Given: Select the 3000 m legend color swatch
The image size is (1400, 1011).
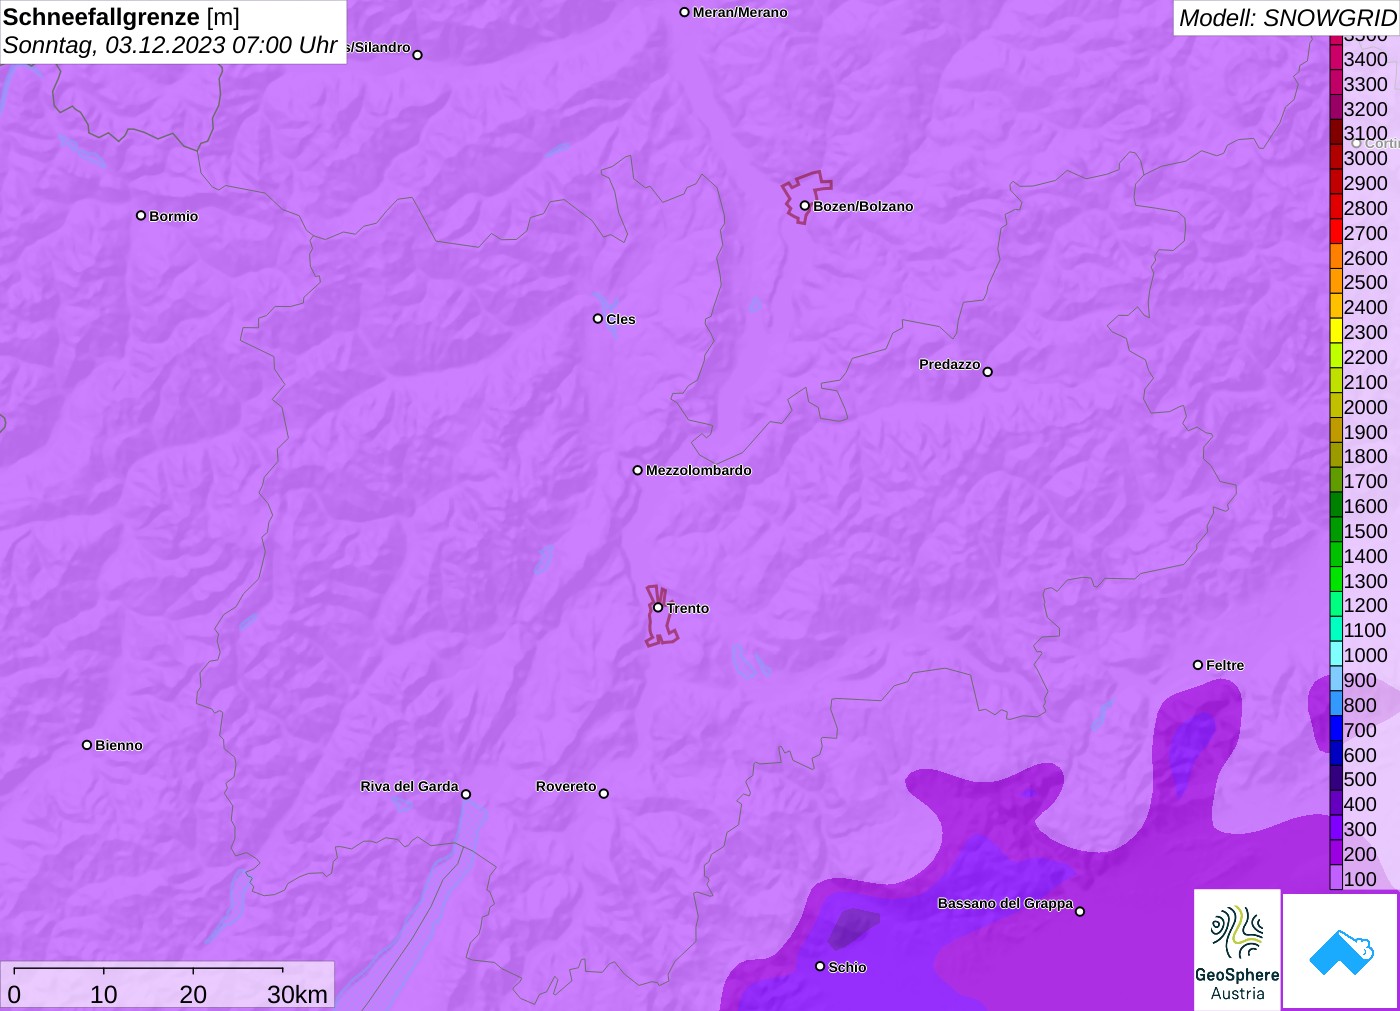Looking at the screenshot, I should click(x=1336, y=158).
